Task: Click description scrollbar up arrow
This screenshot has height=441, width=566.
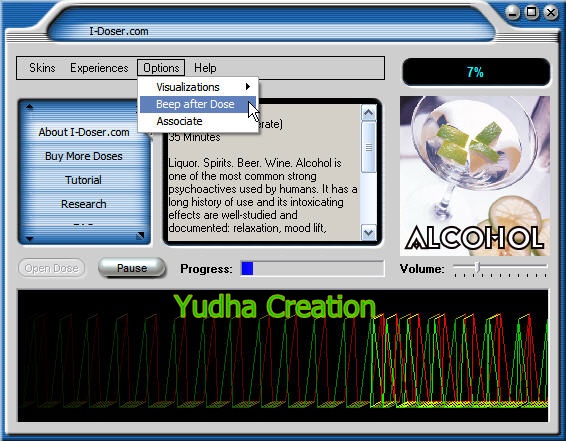Action: [x=369, y=113]
